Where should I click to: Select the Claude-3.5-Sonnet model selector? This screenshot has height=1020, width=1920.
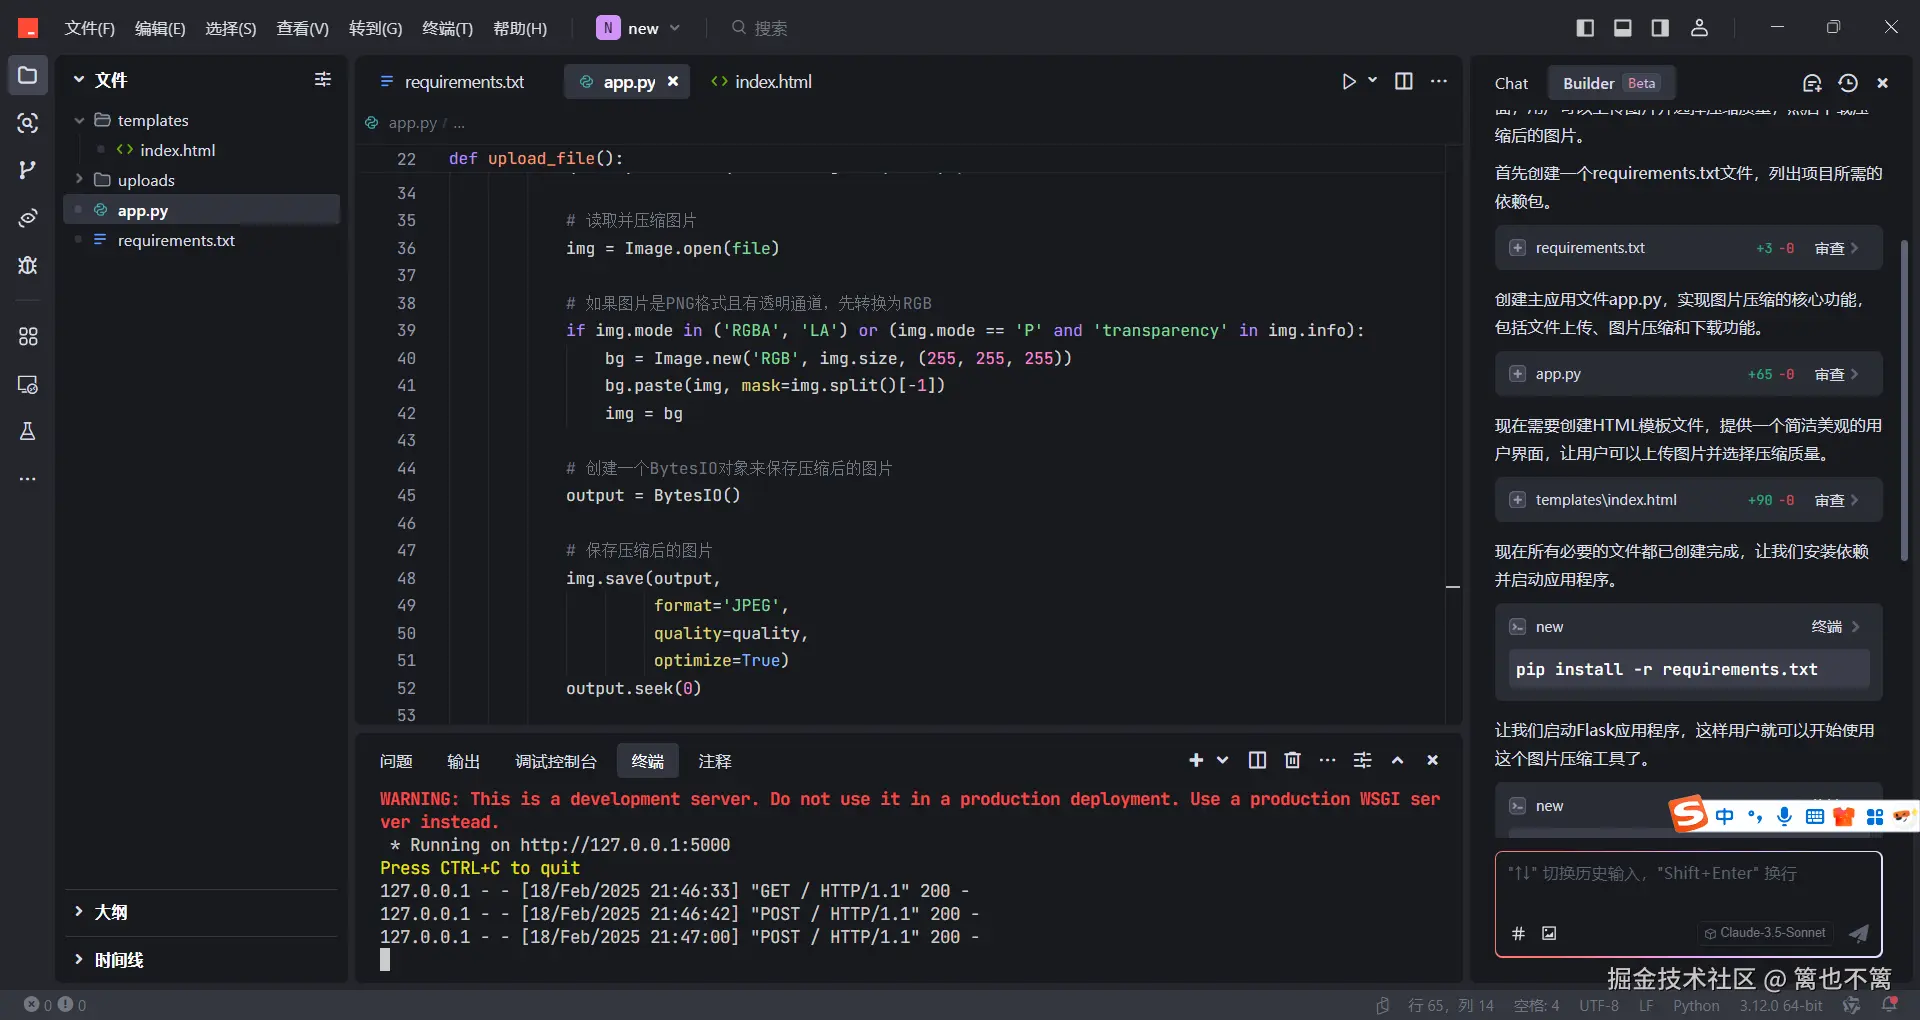pyautogui.click(x=1765, y=933)
